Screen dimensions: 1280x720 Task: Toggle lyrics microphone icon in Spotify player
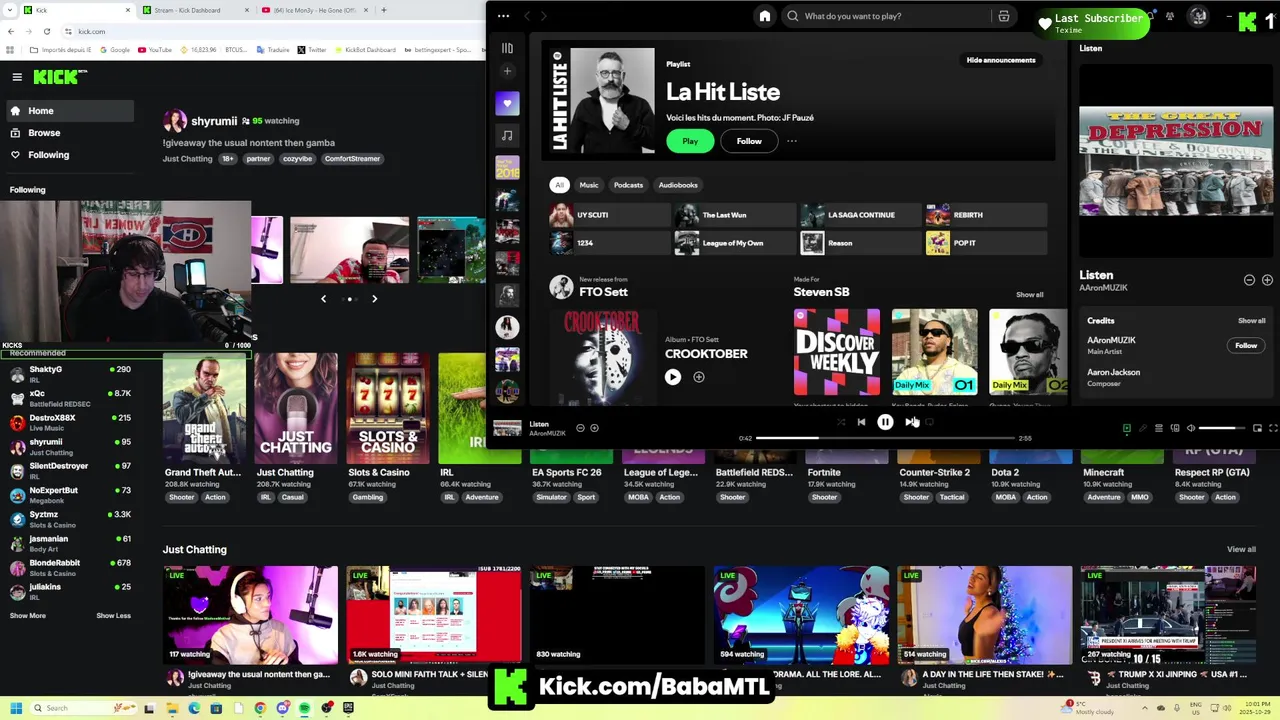click(x=1143, y=428)
